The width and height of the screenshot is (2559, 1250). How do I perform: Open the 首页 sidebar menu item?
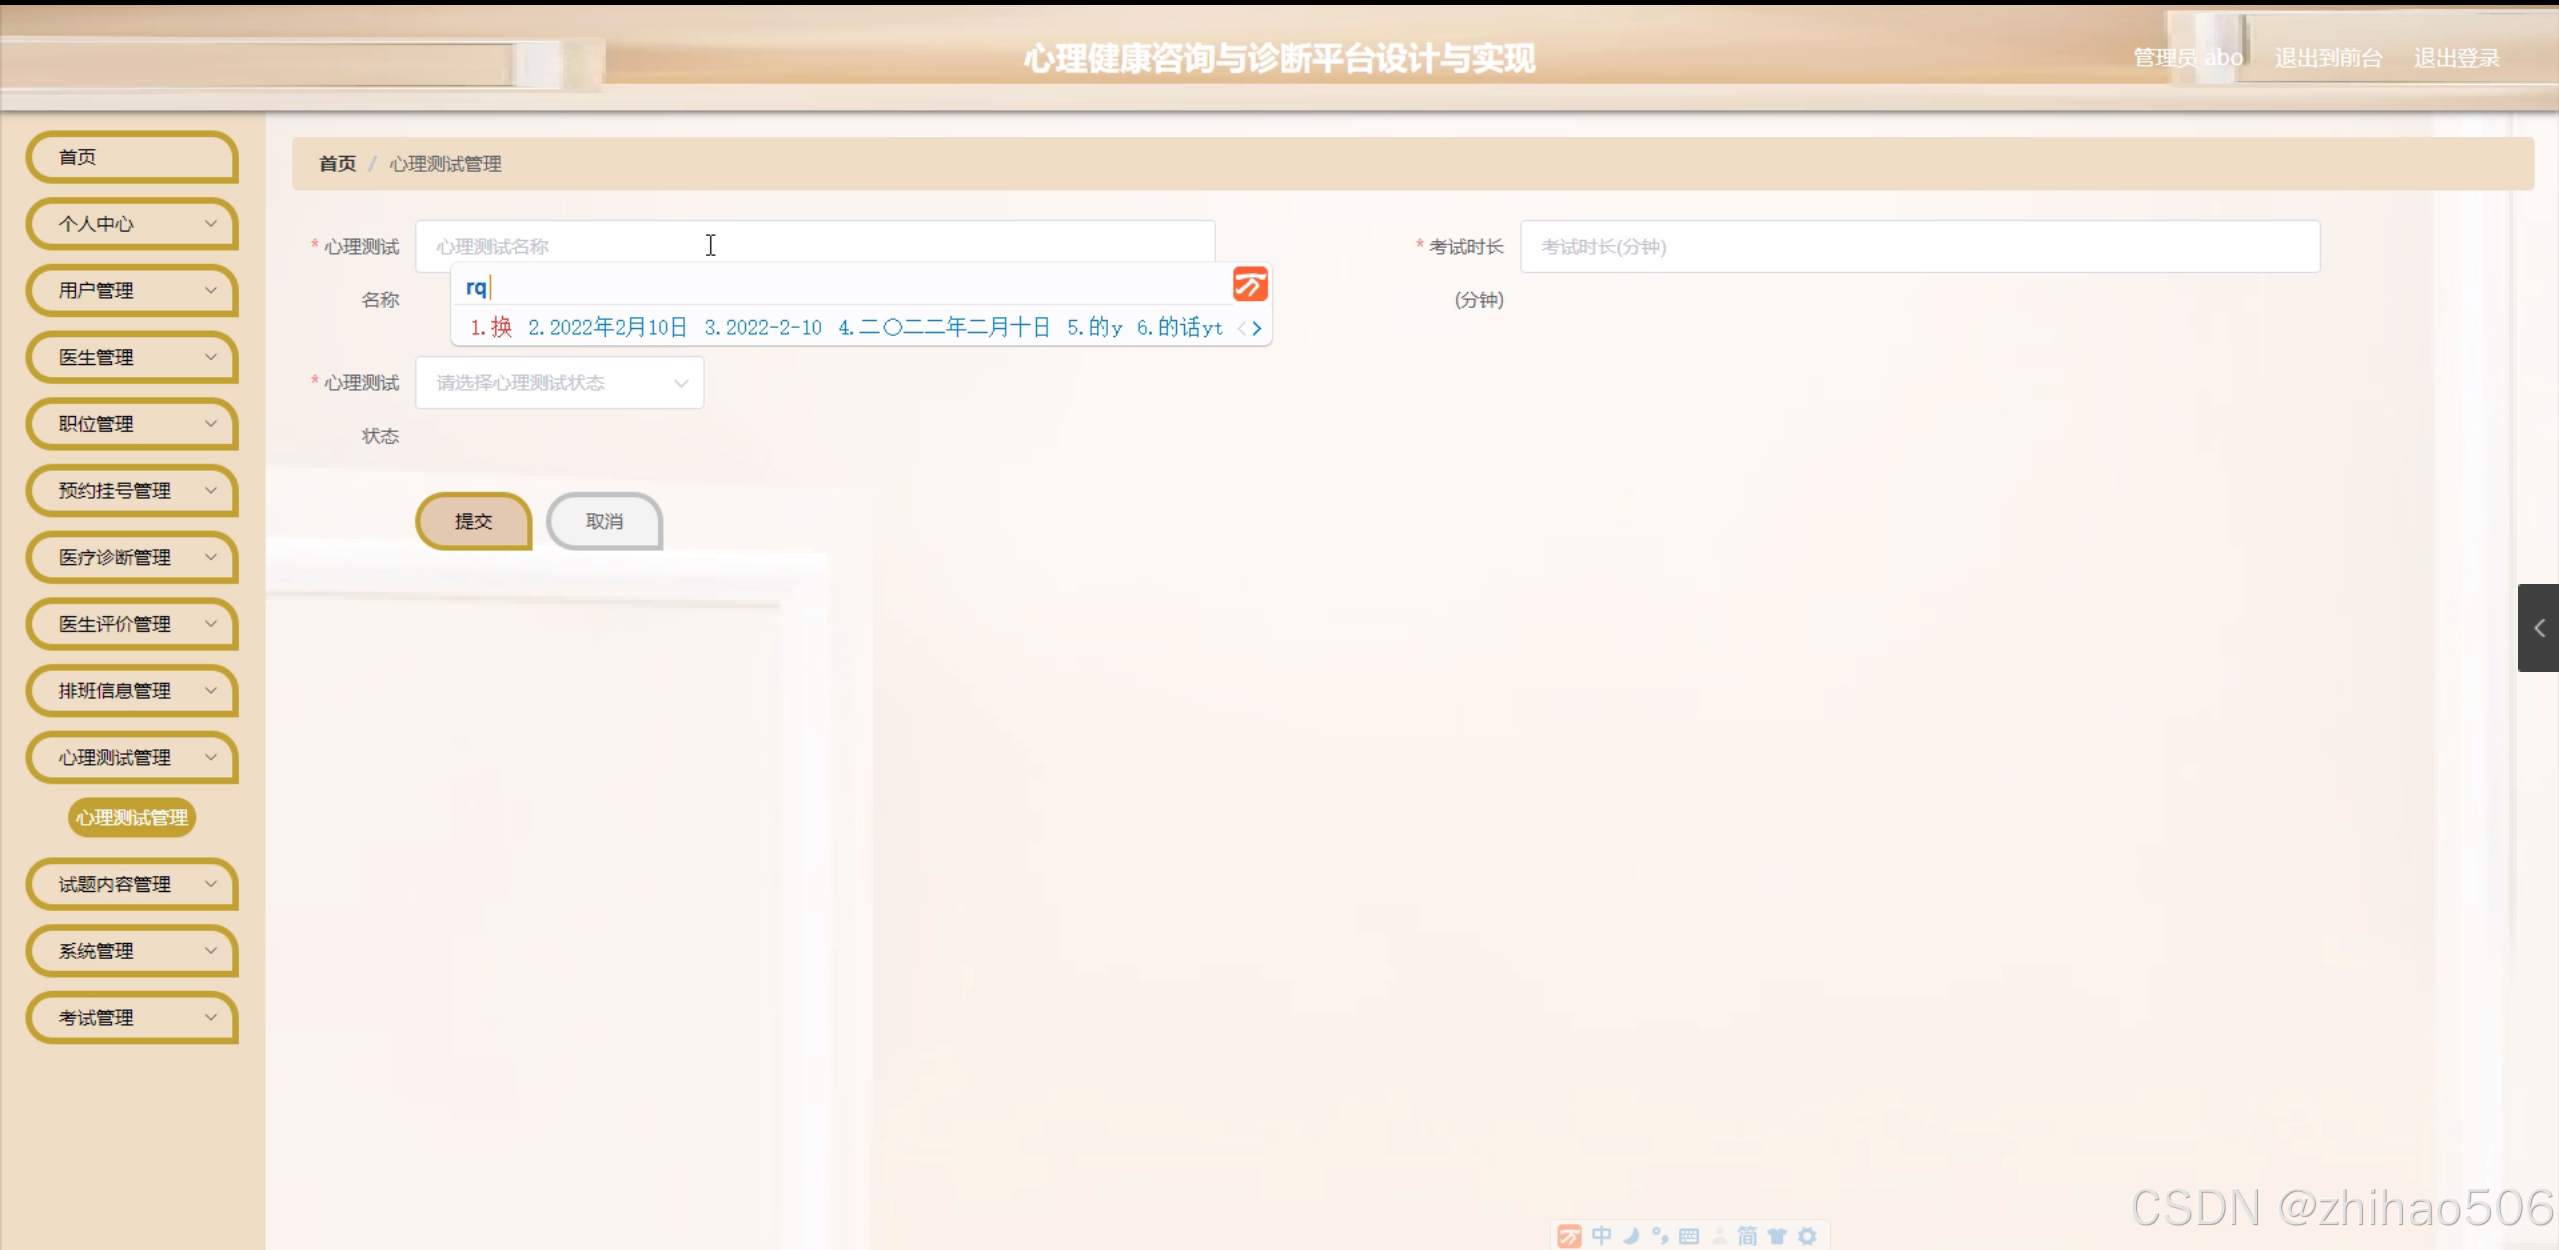(x=133, y=157)
